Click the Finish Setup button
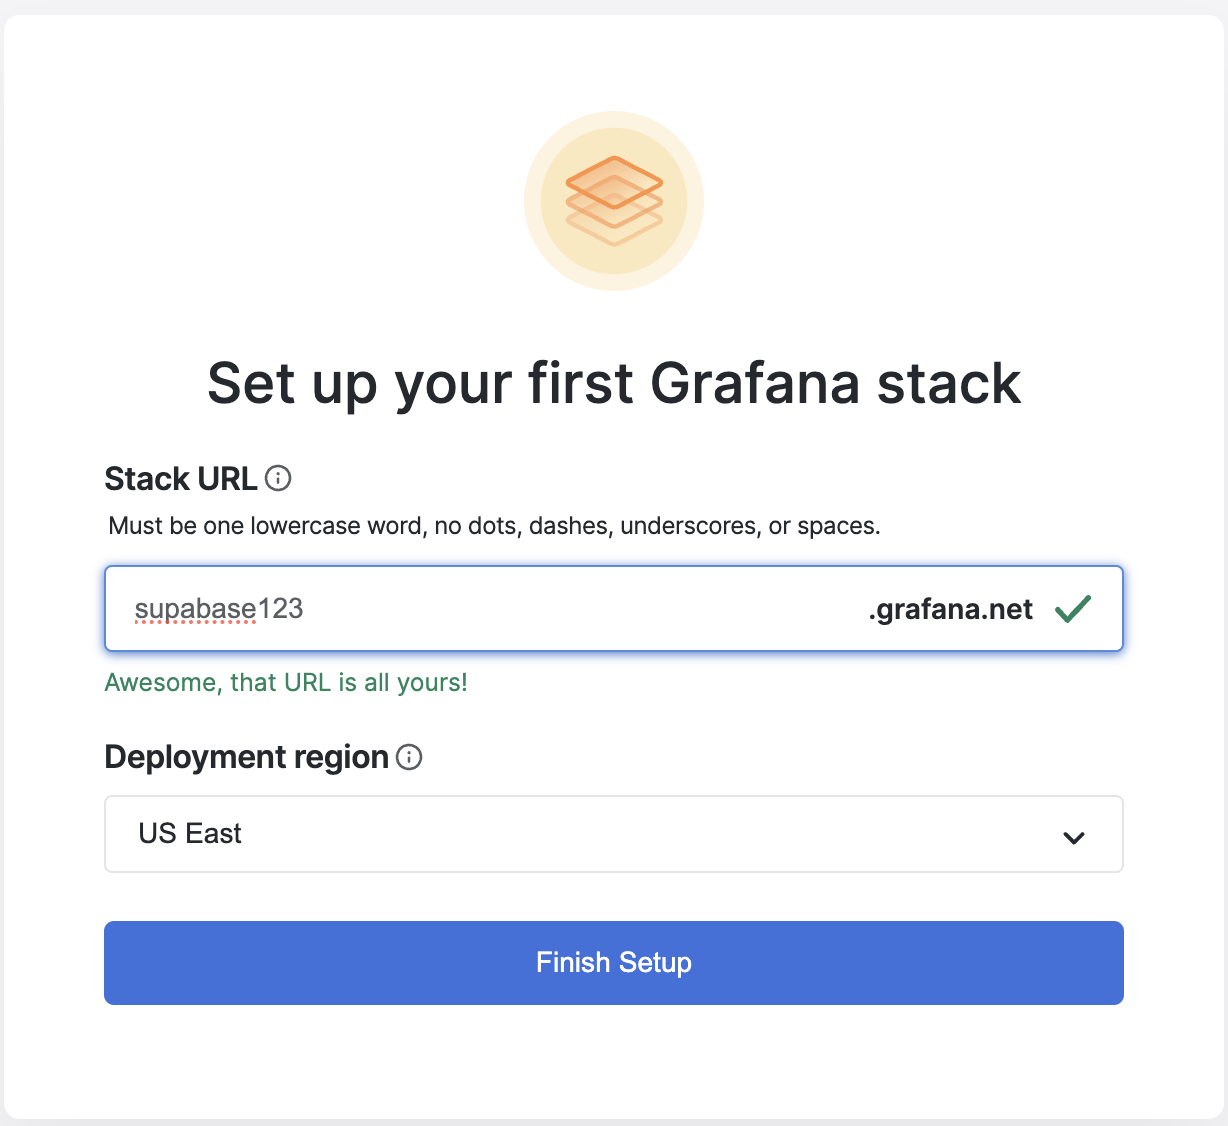Screen dimensions: 1228x1126 pos(614,963)
